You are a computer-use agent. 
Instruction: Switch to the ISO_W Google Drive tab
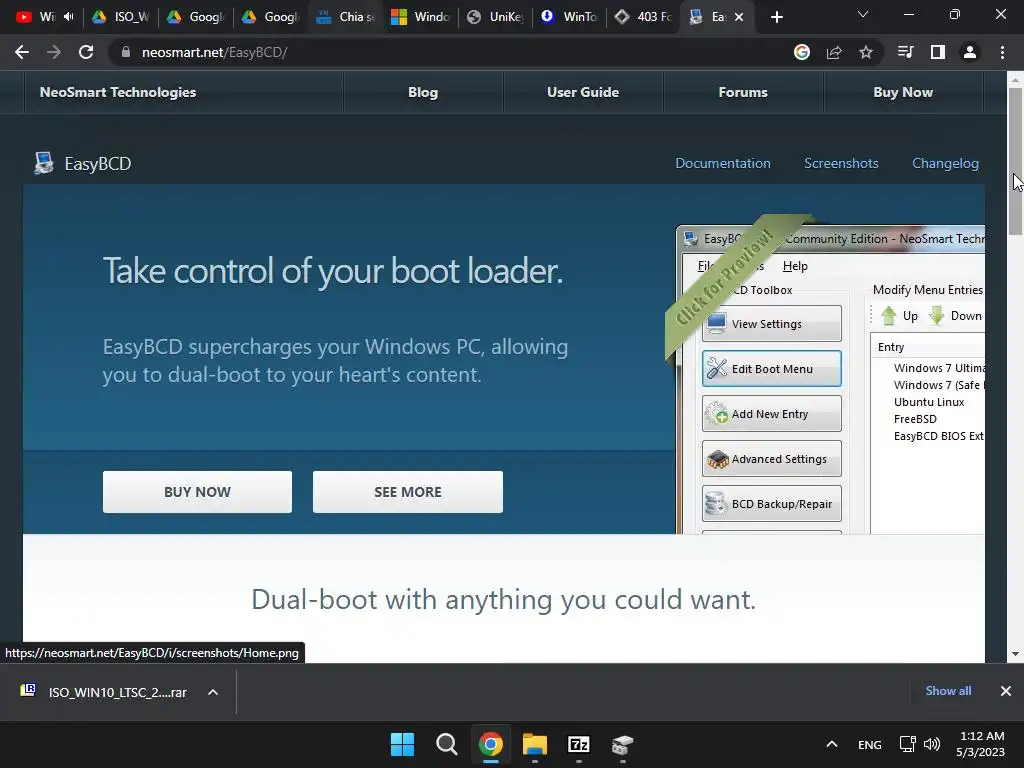(121, 17)
